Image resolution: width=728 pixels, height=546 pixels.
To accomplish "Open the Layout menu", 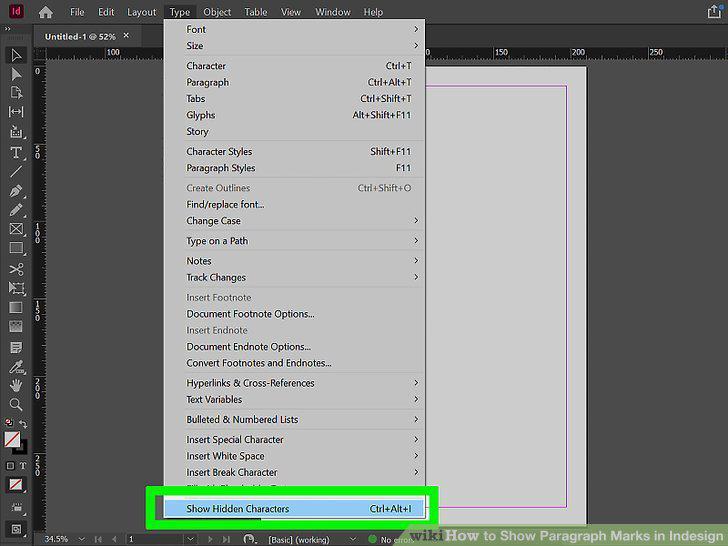I will click(x=142, y=12).
